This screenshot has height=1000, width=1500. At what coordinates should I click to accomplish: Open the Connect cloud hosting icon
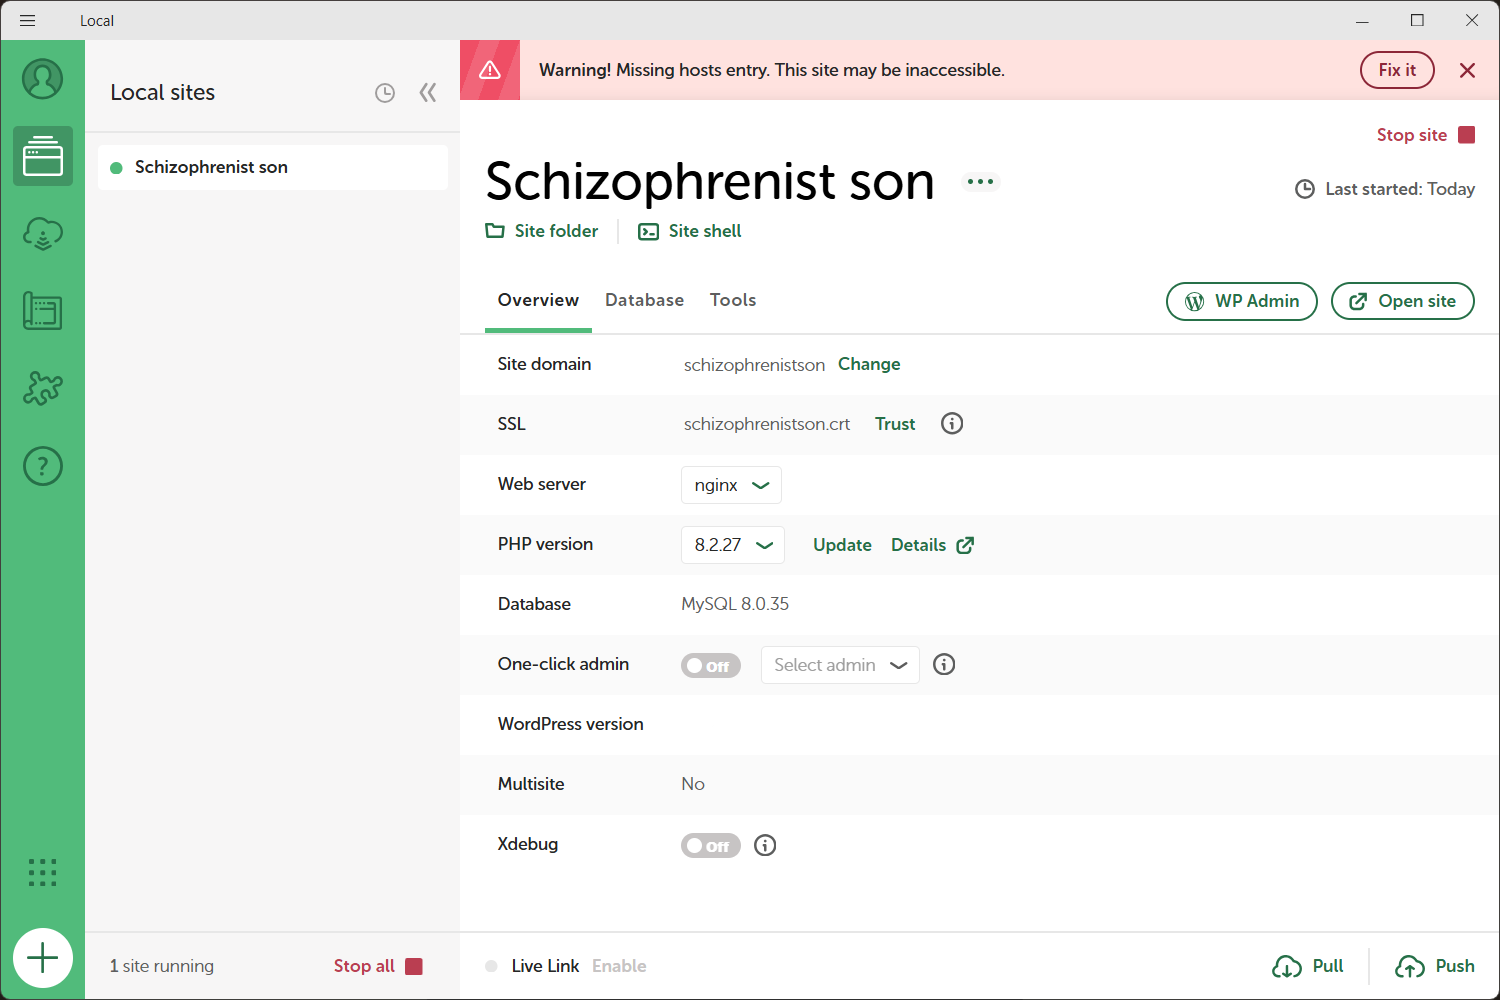tap(43, 234)
